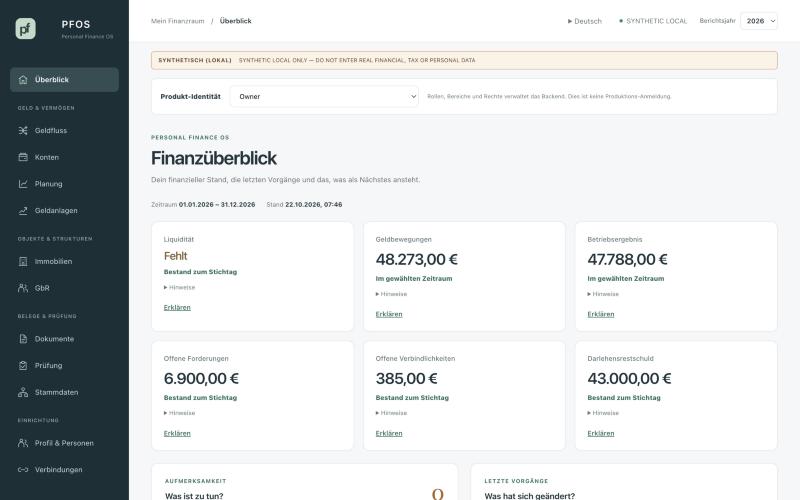Viewport: 800px width, 500px height.
Task: Click the 385,00 € Verbindlichkeiten value
Action: coord(407,379)
